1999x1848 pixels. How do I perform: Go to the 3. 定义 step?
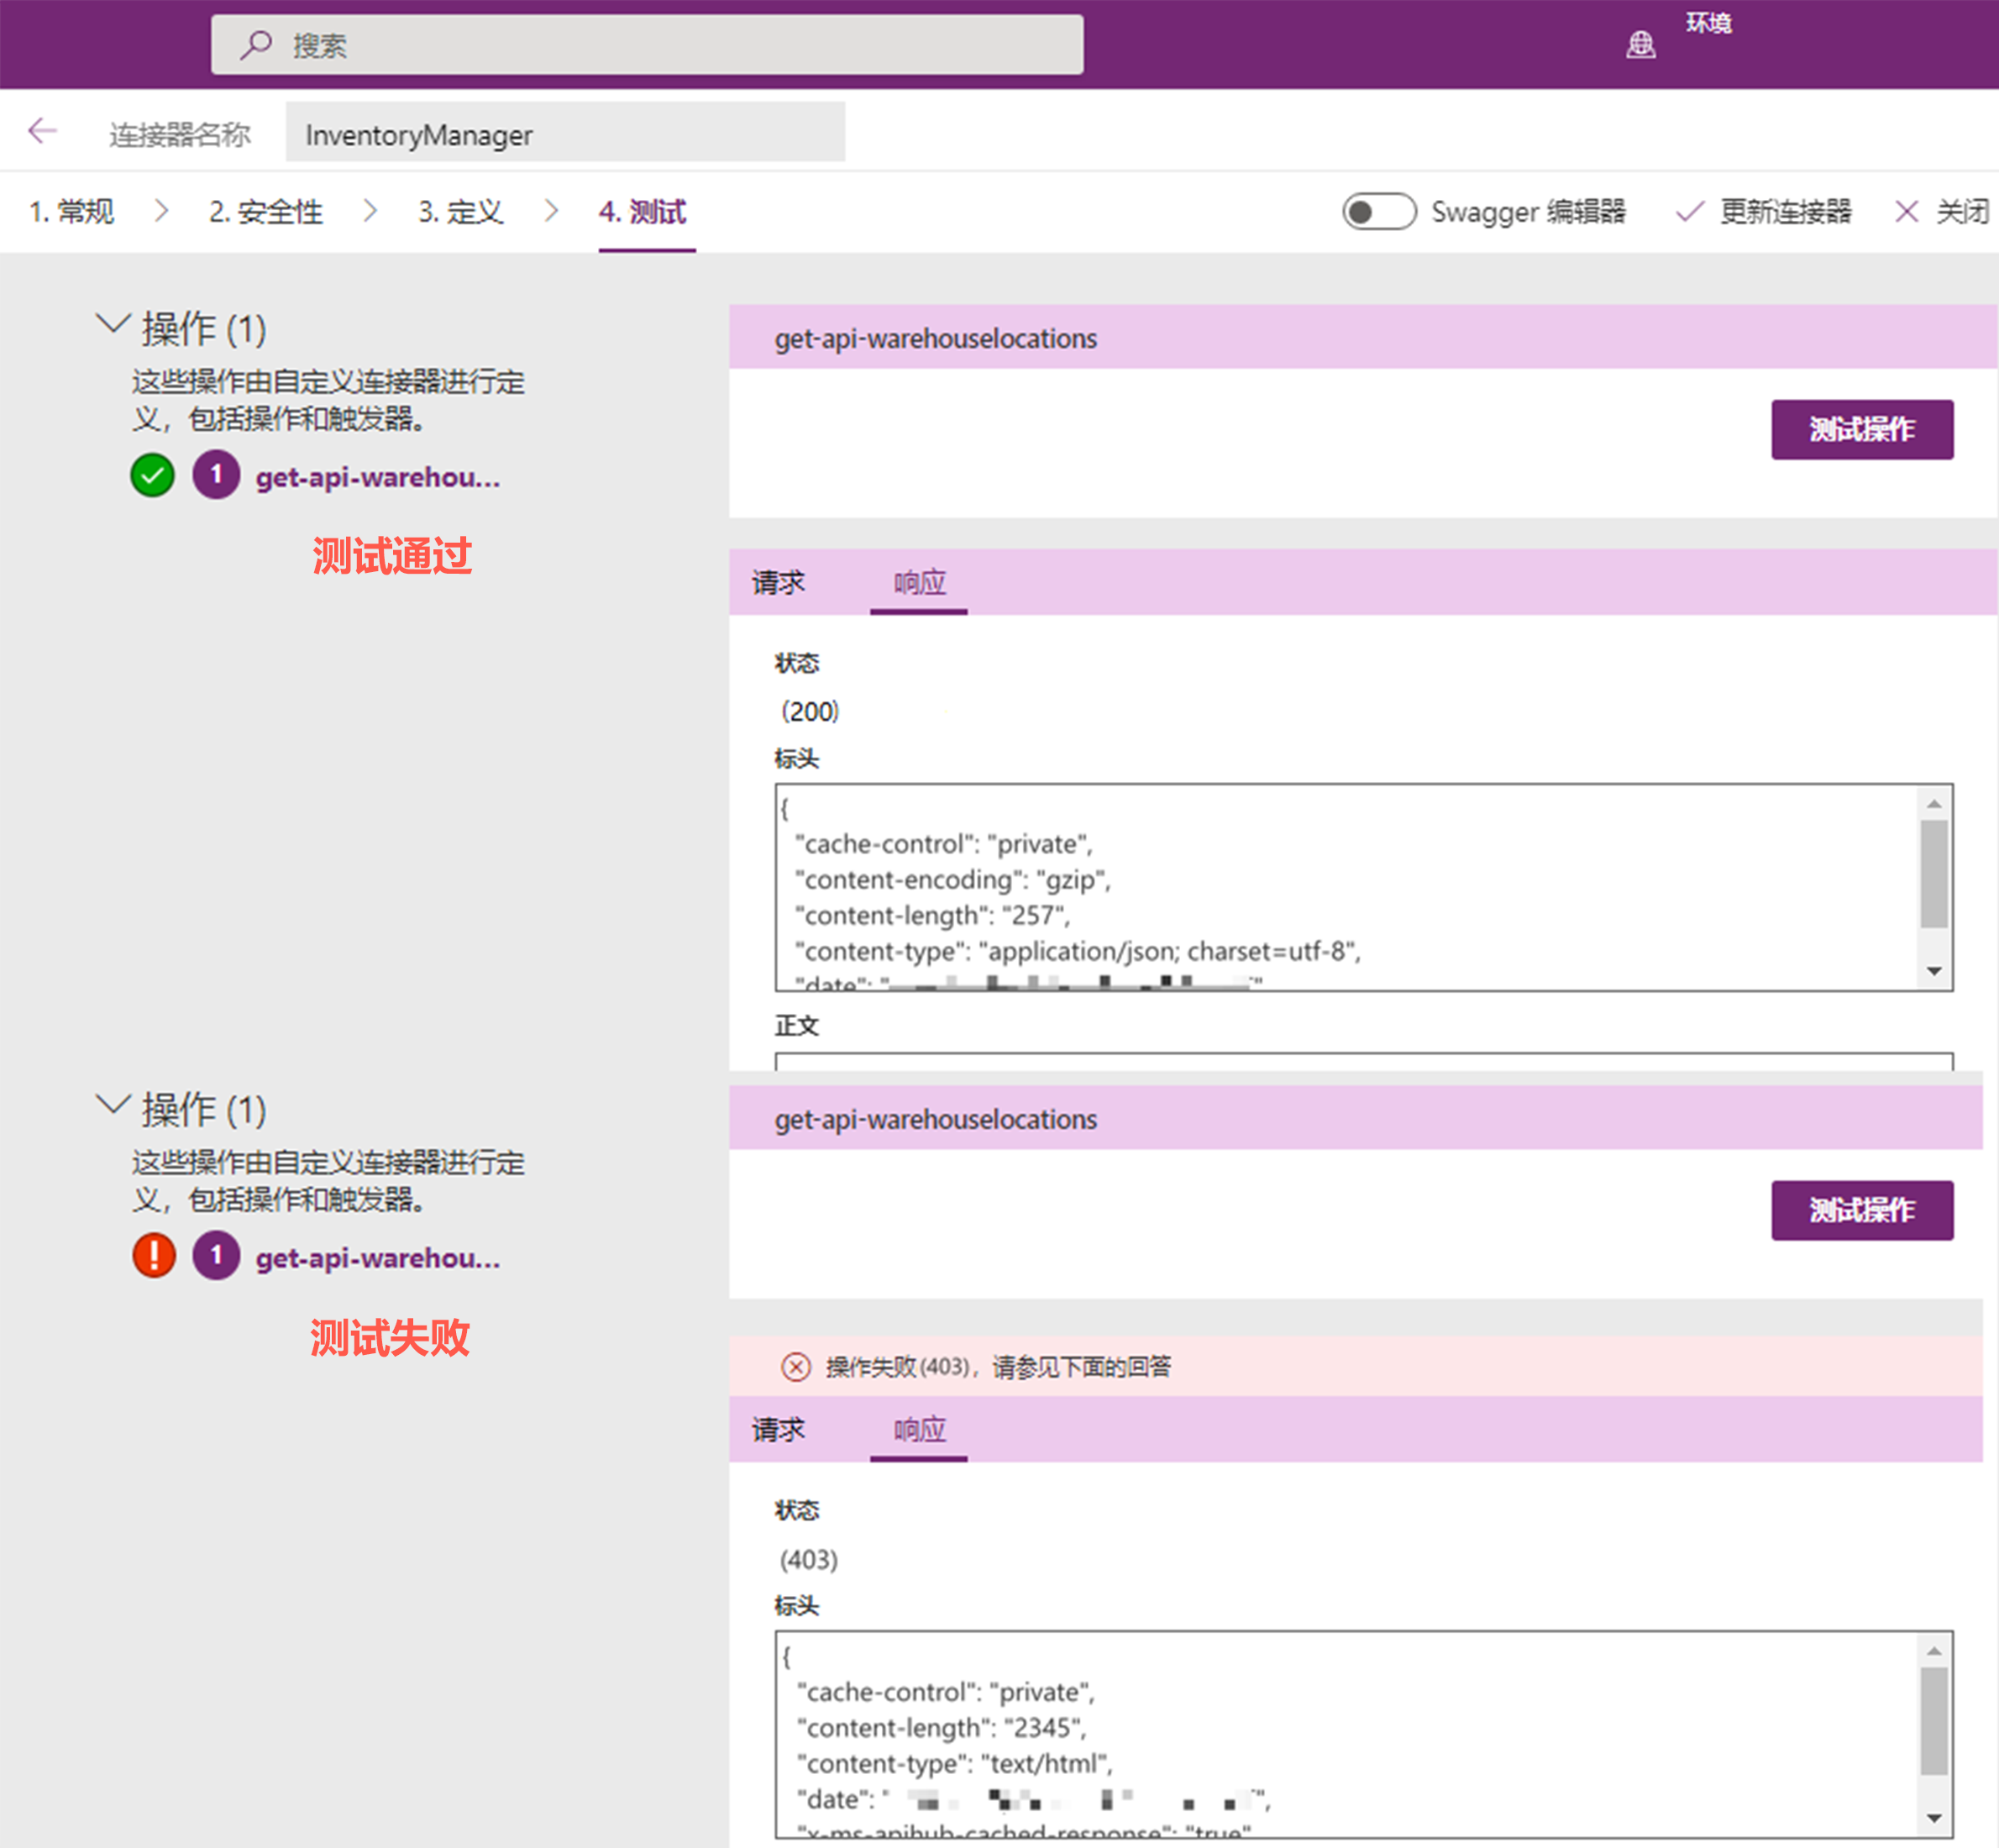click(x=461, y=212)
